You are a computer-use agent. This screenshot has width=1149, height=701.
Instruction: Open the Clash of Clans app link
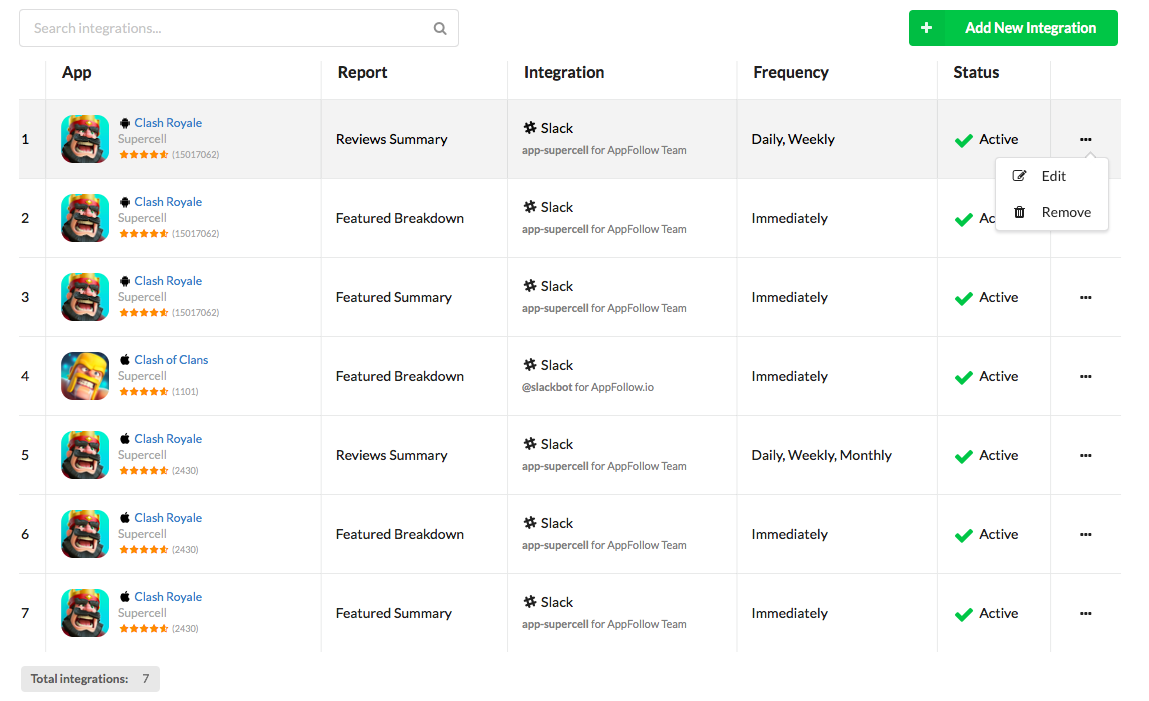click(171, 360)
